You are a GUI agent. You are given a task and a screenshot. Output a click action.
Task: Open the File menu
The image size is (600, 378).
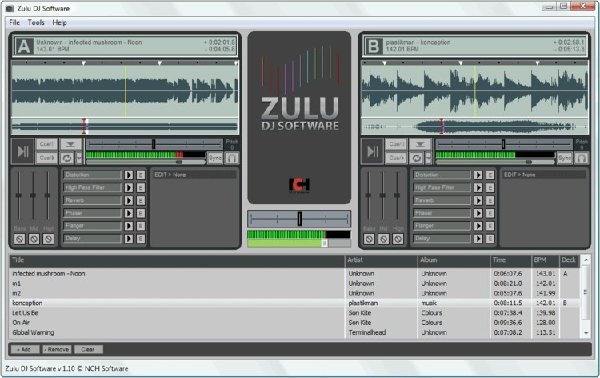click(15, 23)
